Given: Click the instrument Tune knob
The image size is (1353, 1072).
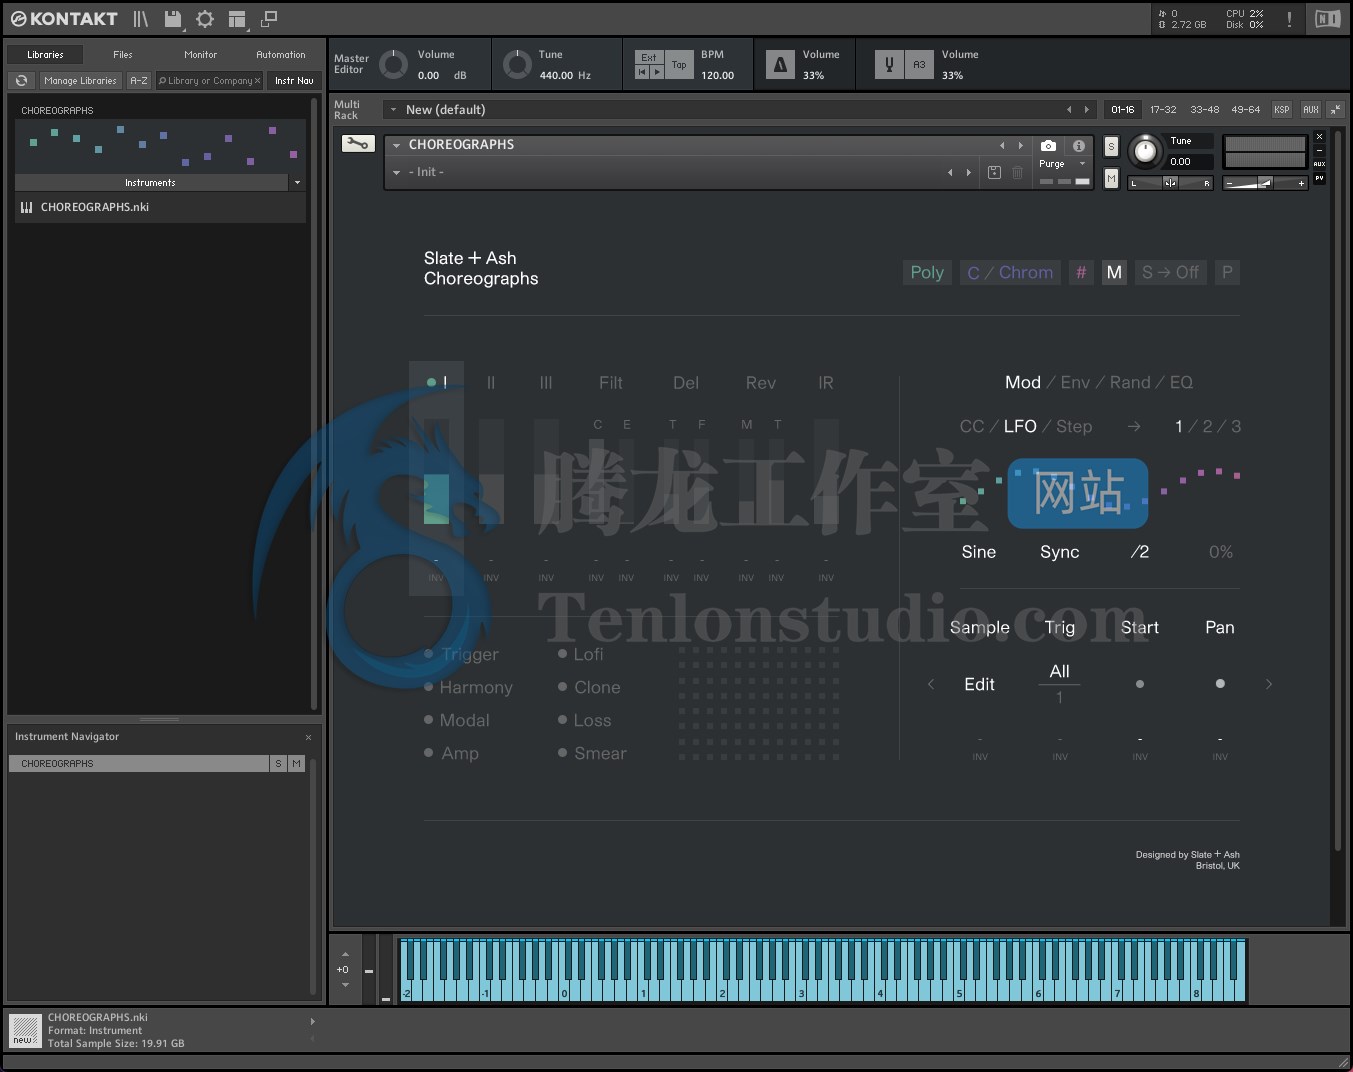Looking at the screenshot, I should [x=1146, y=152].
